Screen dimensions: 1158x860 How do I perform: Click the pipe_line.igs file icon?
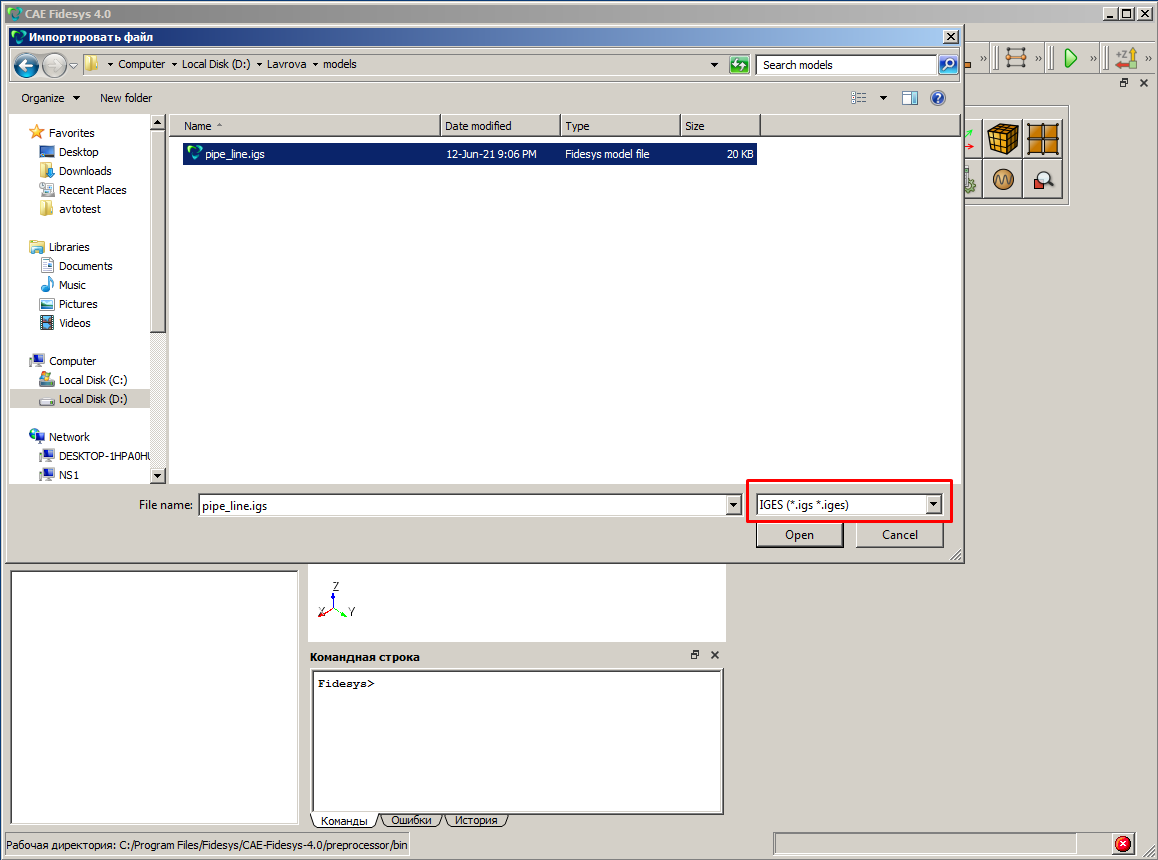tap(194, 153)
